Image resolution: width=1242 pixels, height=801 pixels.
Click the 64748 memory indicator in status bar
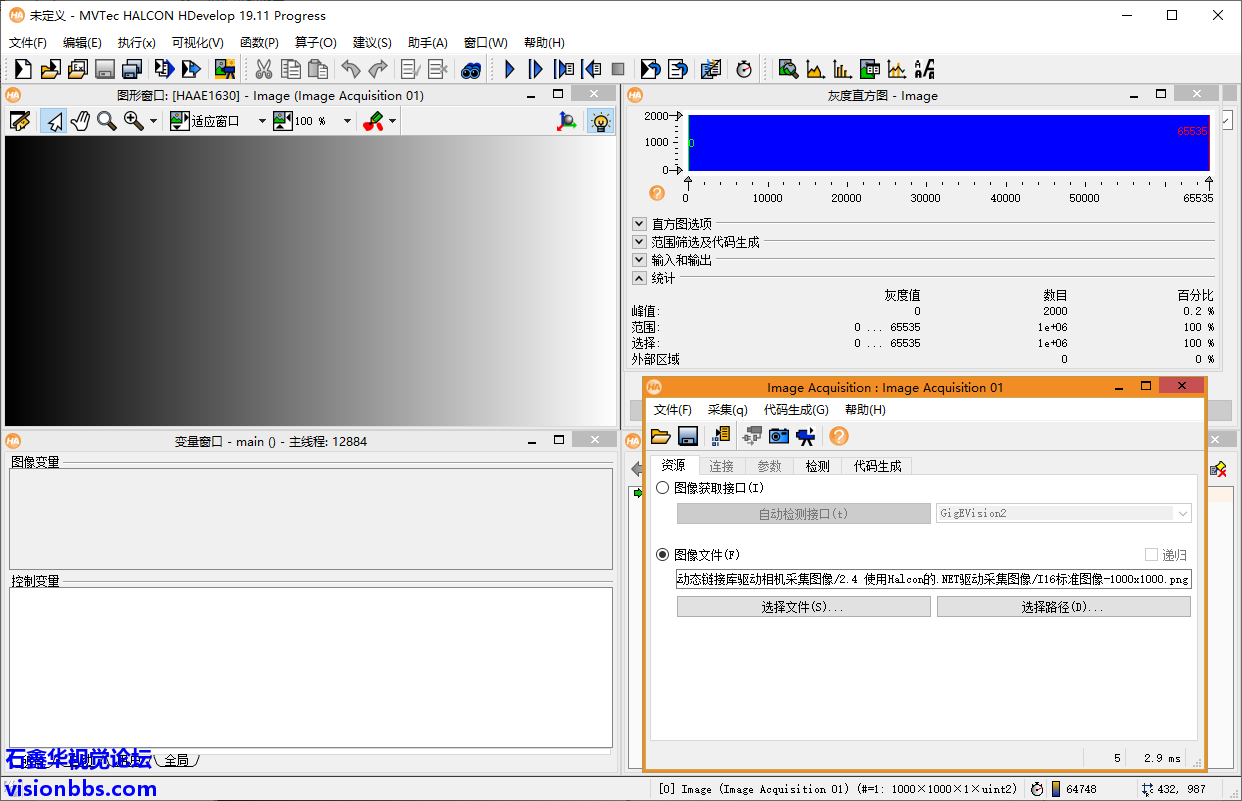(1073, 789)
